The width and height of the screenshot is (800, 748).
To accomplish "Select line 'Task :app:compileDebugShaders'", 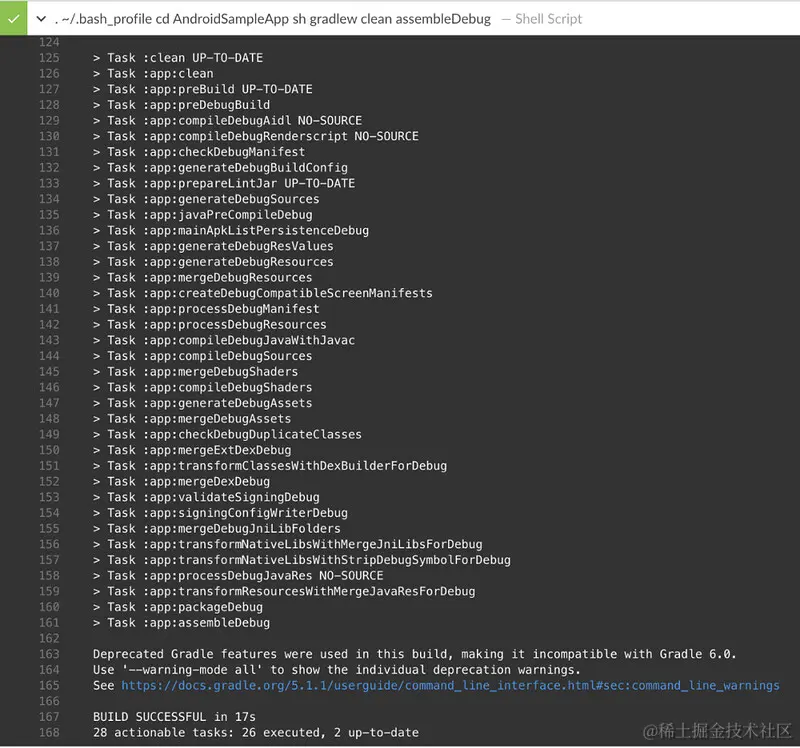I will [x=203, y=387].
